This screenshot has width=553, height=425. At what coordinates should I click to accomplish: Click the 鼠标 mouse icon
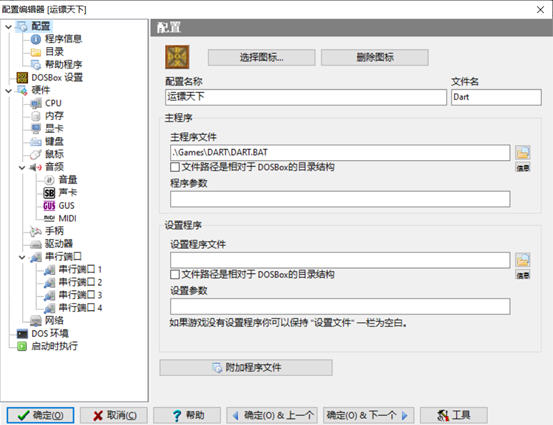36,154
